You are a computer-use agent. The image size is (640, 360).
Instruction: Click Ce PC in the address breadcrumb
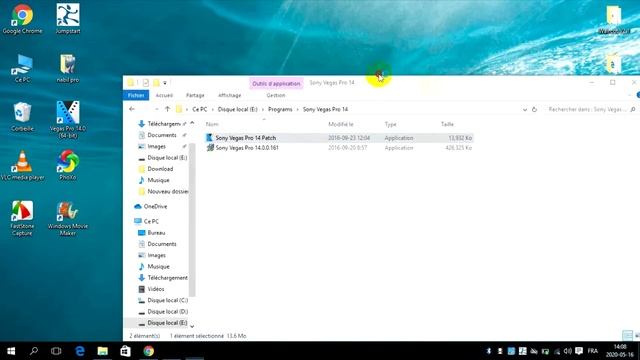[x=200, y=109]
